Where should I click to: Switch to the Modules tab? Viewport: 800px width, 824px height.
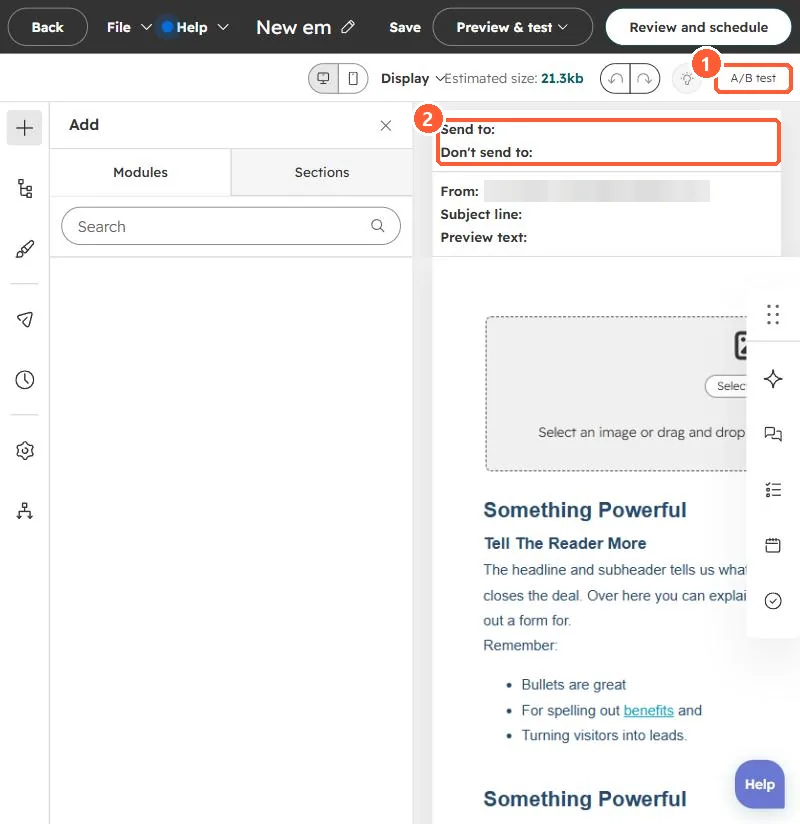click(140, 172)
